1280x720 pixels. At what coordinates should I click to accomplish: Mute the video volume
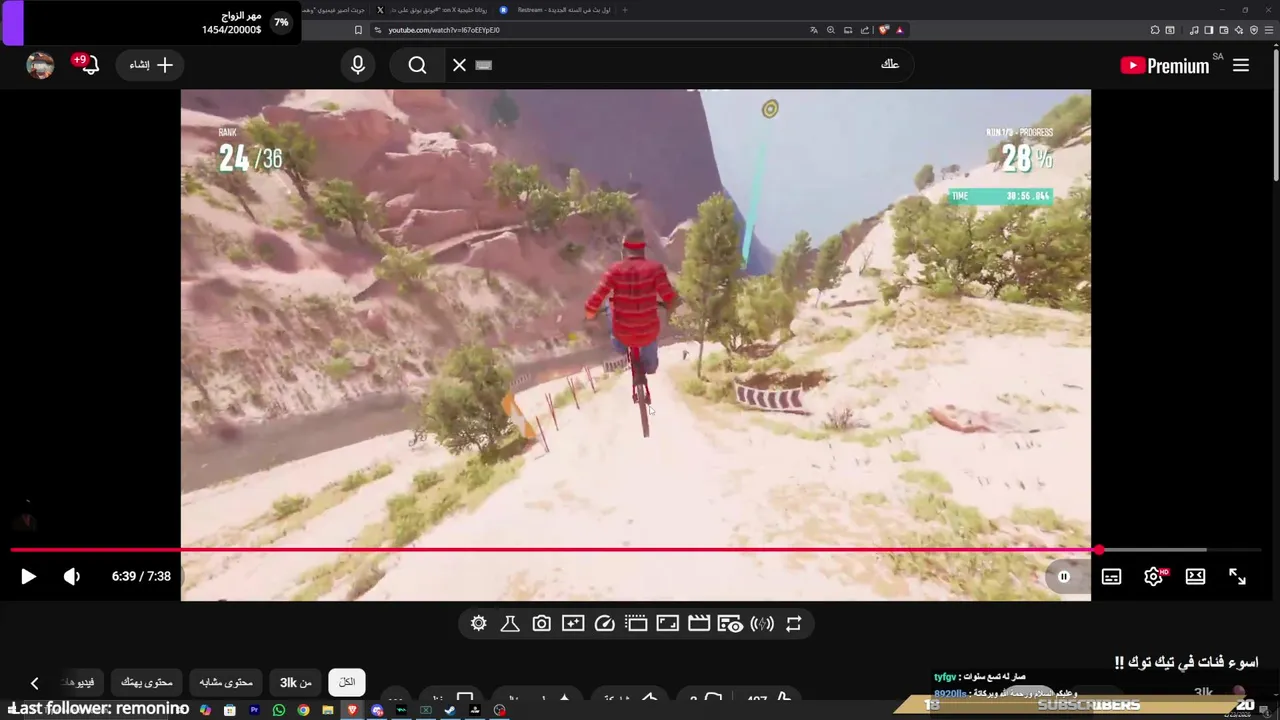[72, 576]
